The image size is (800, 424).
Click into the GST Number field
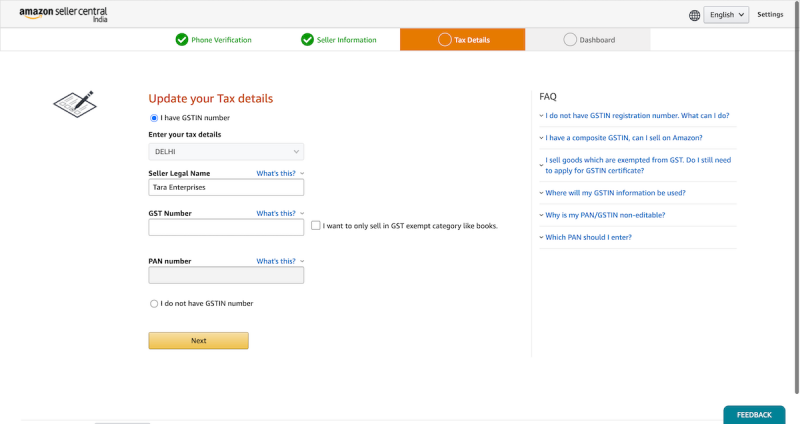[226, 228]
